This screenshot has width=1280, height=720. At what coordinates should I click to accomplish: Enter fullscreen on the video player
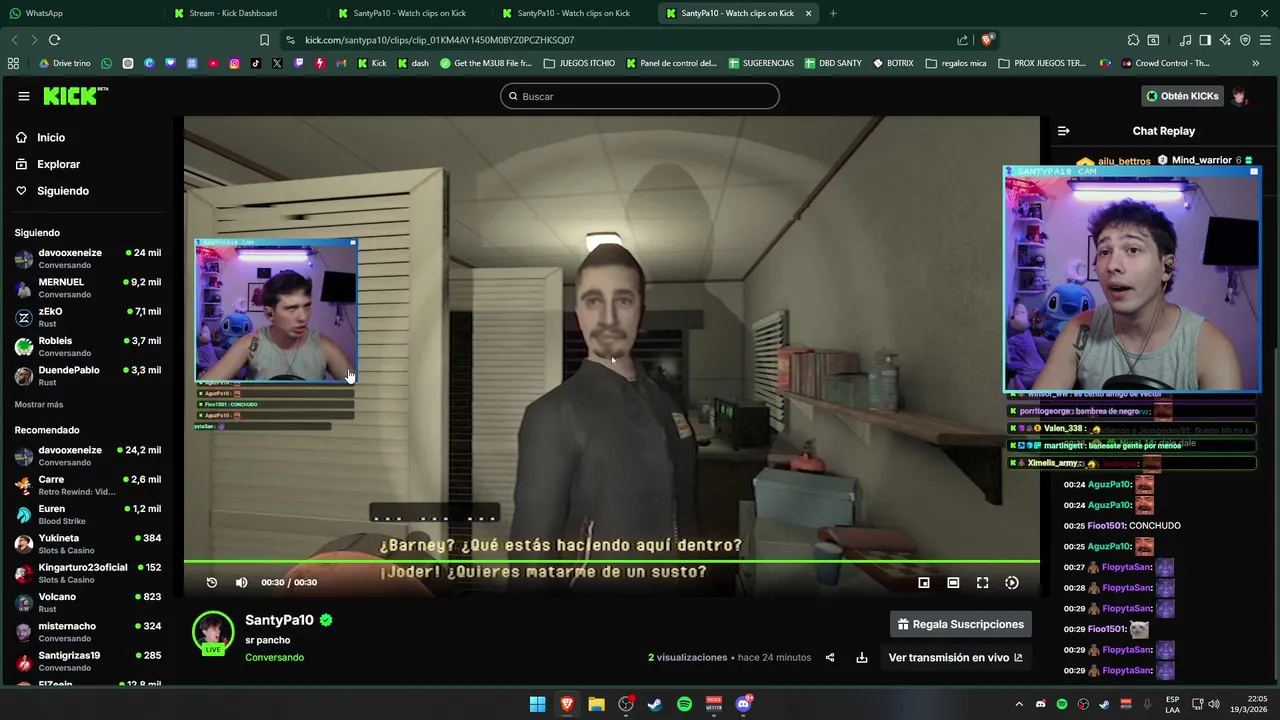[983, 582]
